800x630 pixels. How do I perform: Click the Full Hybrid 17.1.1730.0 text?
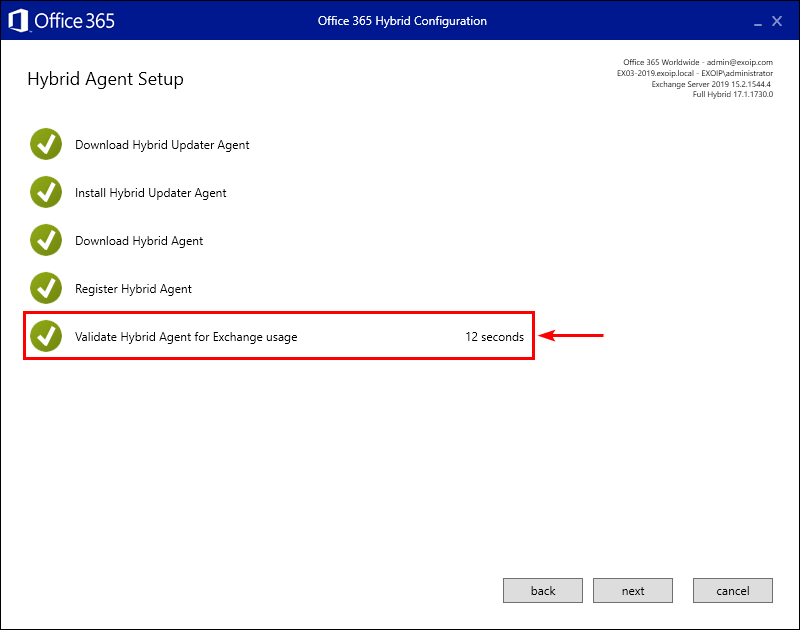pos(733,94)
